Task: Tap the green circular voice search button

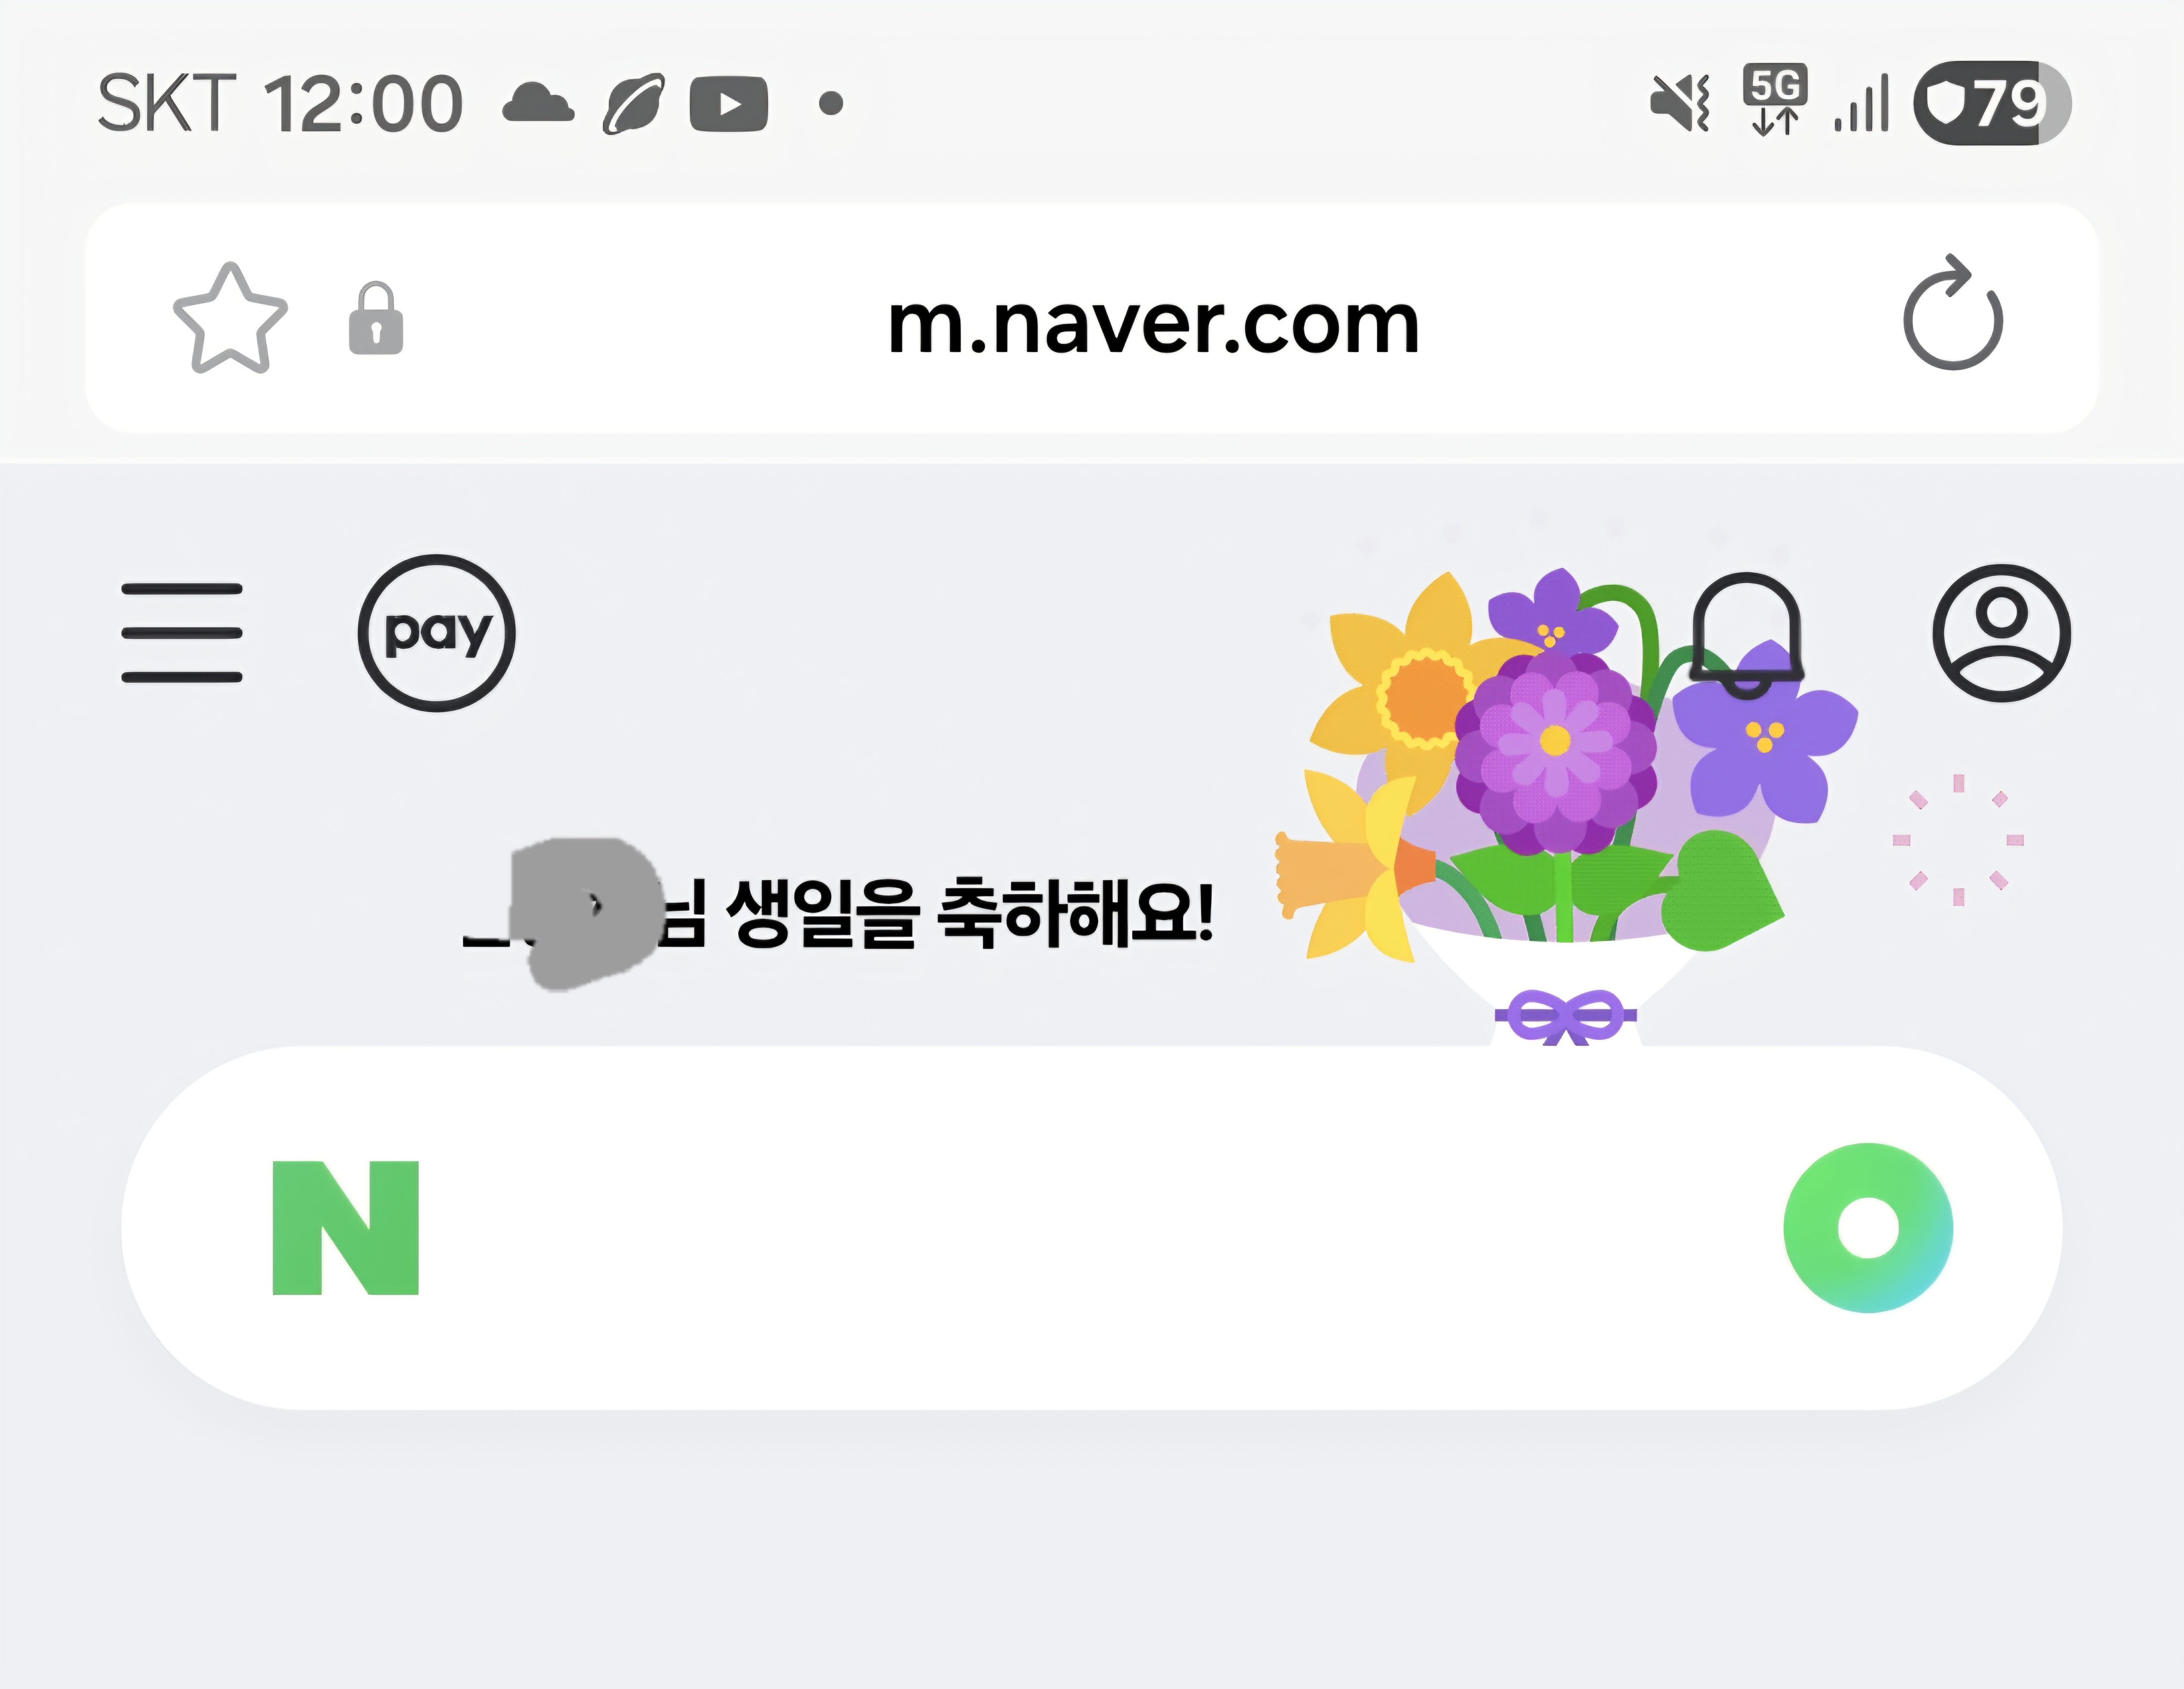Action: pyautogui.click(x=1868, y=1228)
